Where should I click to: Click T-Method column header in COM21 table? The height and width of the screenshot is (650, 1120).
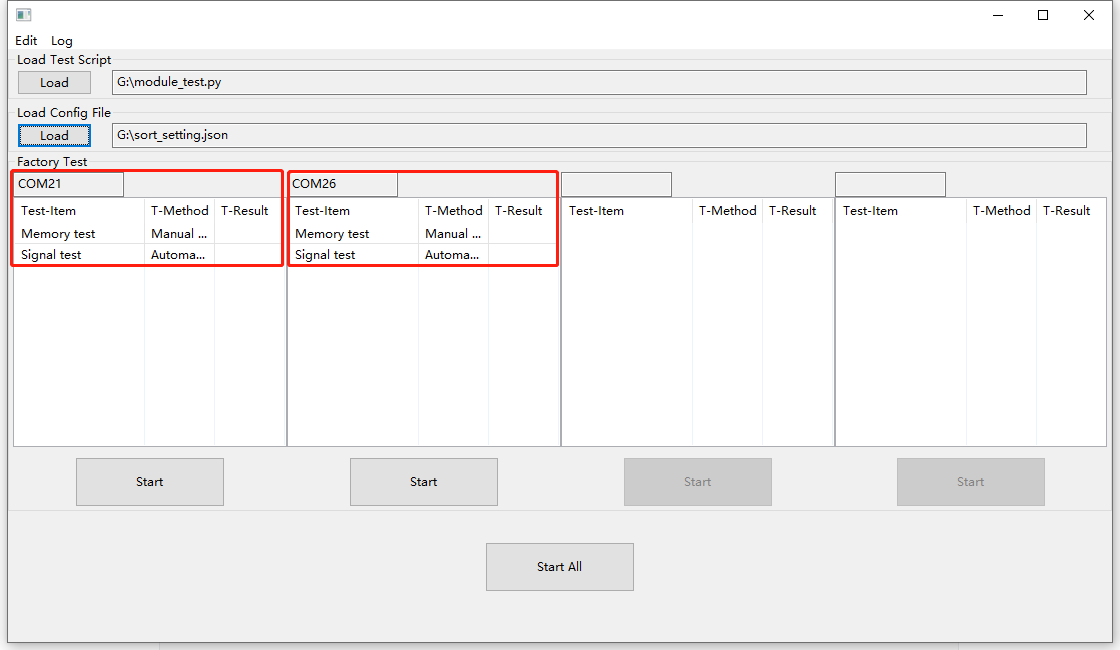click(180, 211)
